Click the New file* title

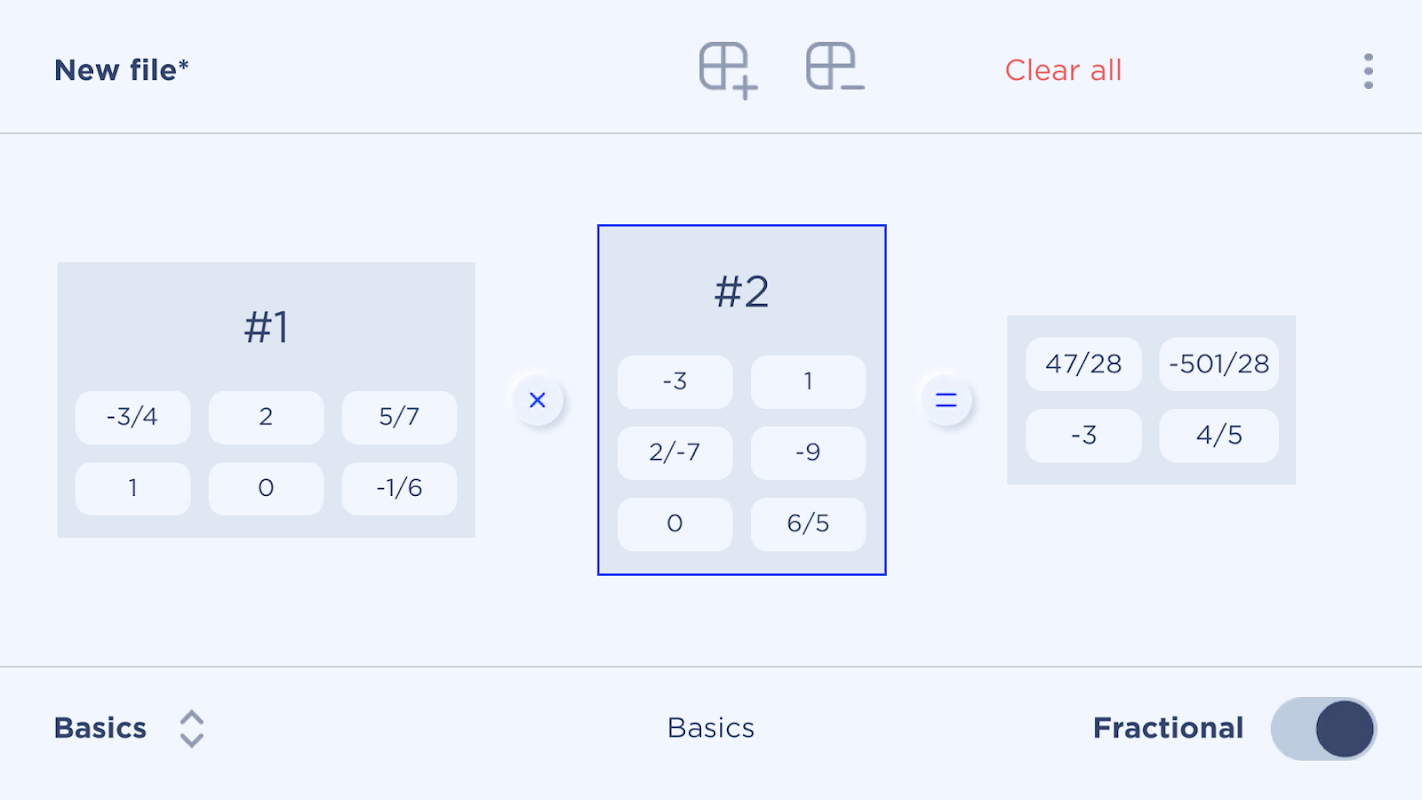click(122, 70)
